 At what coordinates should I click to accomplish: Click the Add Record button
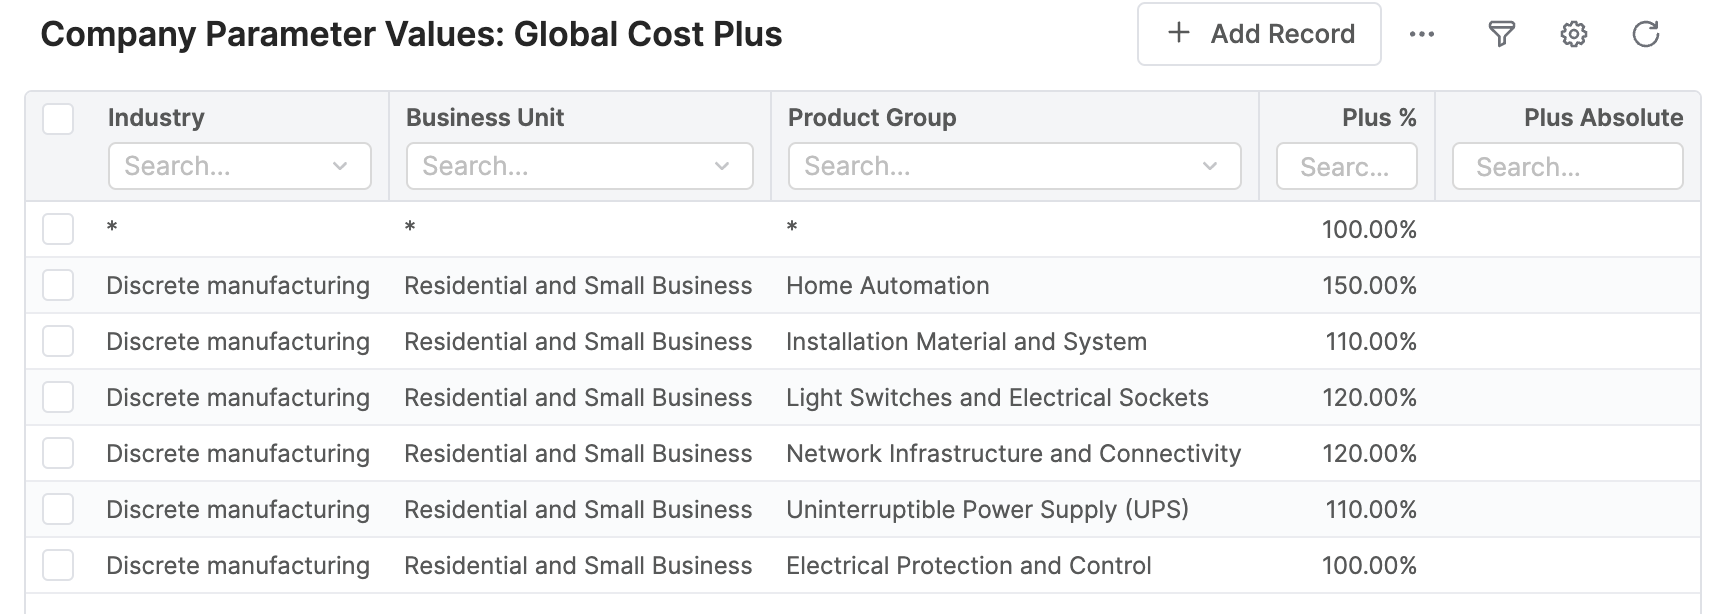pyautogui.click(x=1259, y=35)
